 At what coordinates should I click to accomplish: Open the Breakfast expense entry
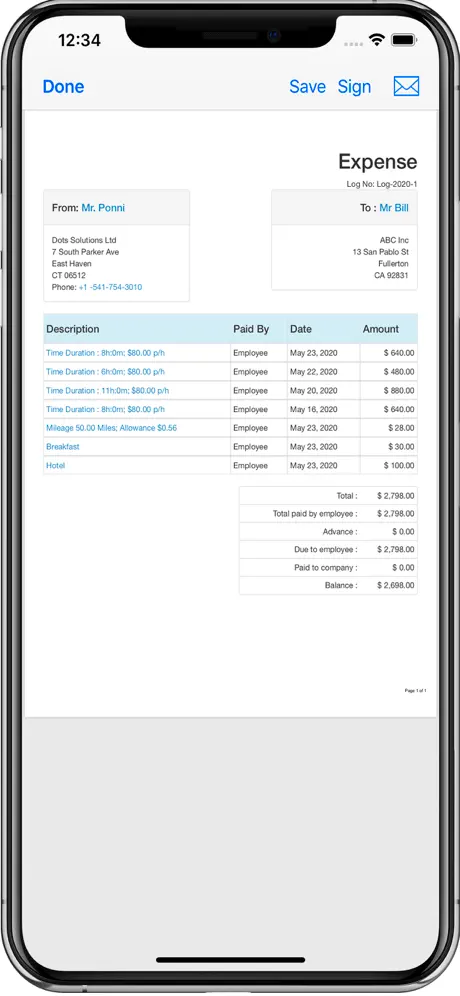click(x=62, y=447)
